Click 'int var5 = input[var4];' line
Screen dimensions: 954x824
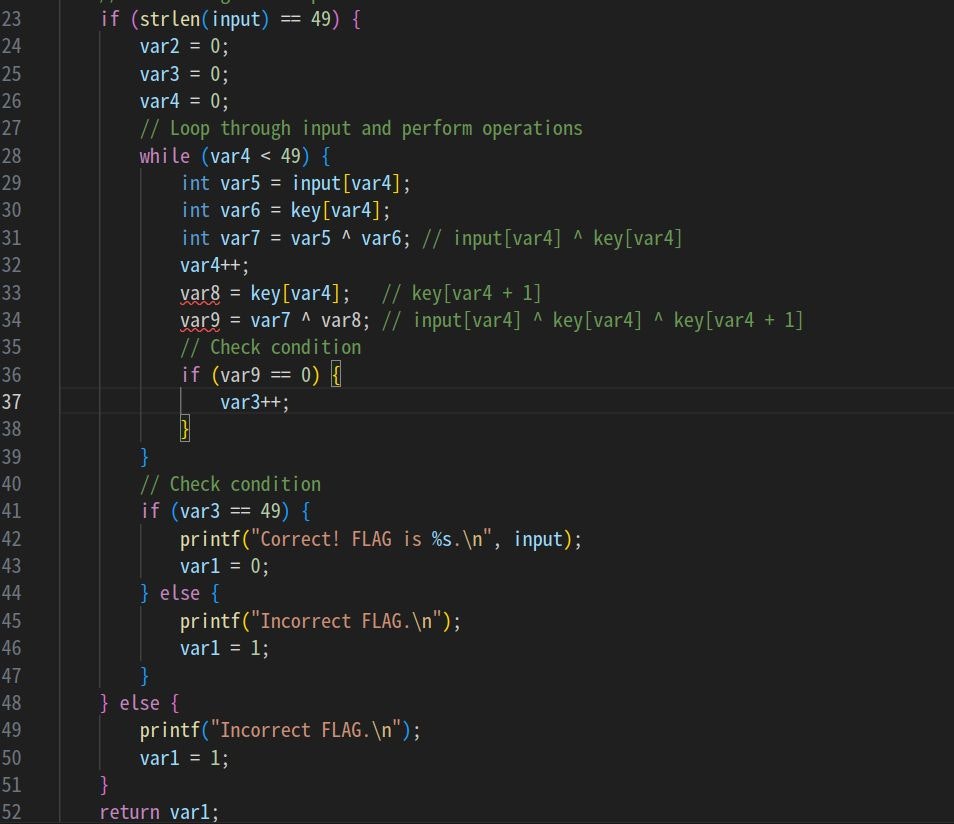click(296, 184)
